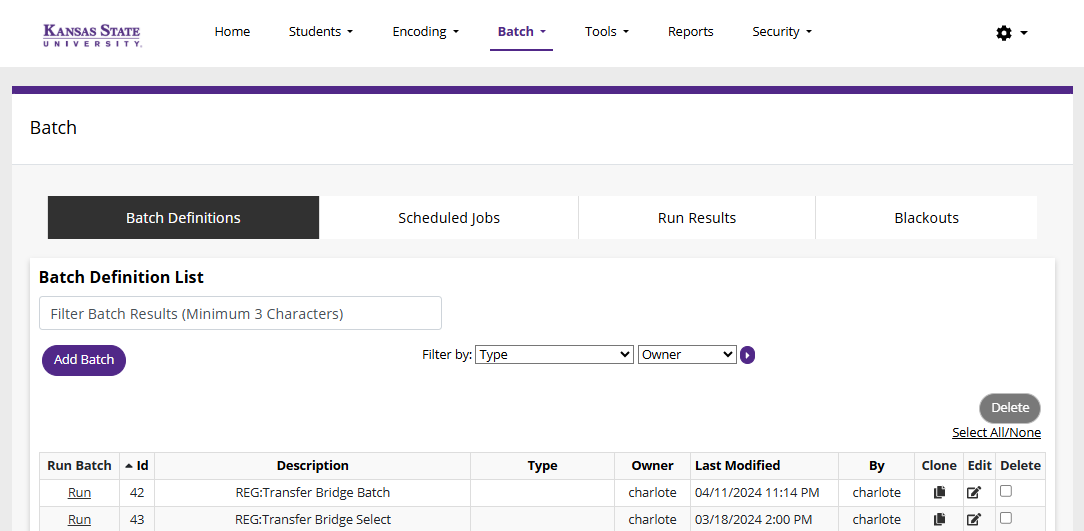The height and width of the screenshot is (531, 1084).
Task: Click the Add Batch button
Action: (x=84, y=360)
